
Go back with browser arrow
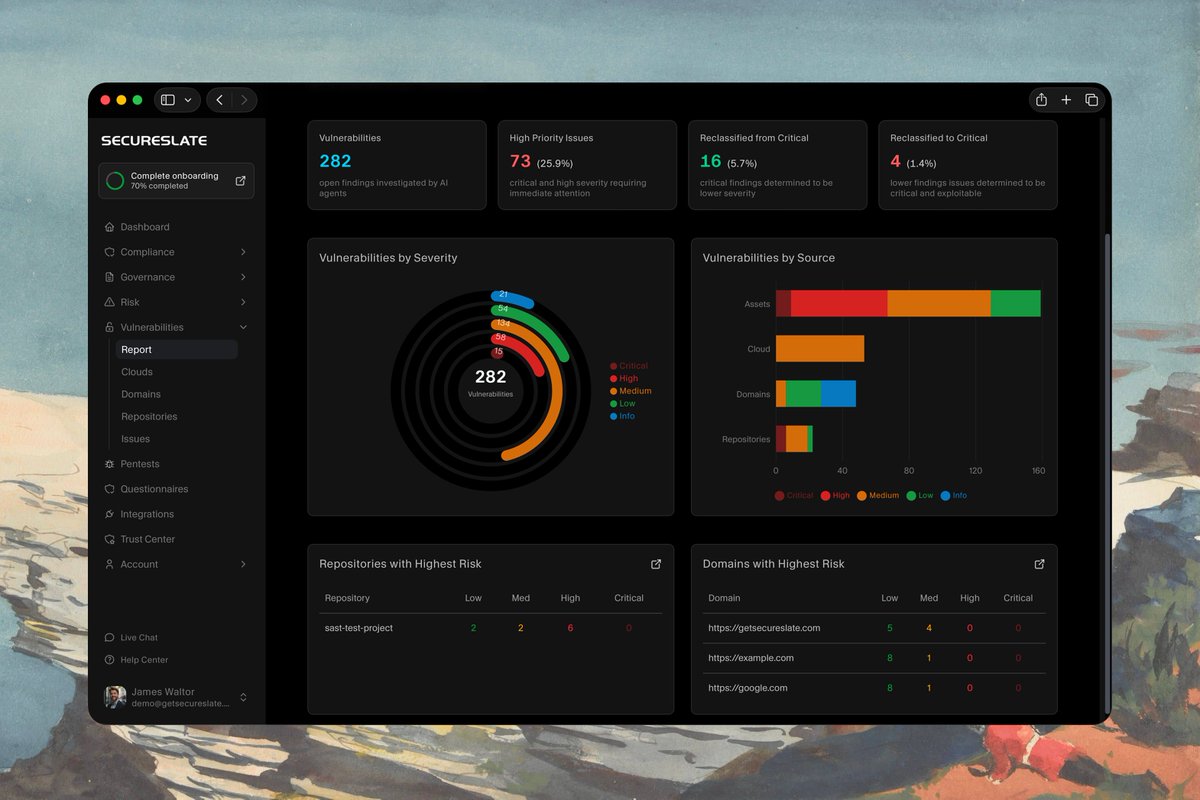(x=220, y=100)
